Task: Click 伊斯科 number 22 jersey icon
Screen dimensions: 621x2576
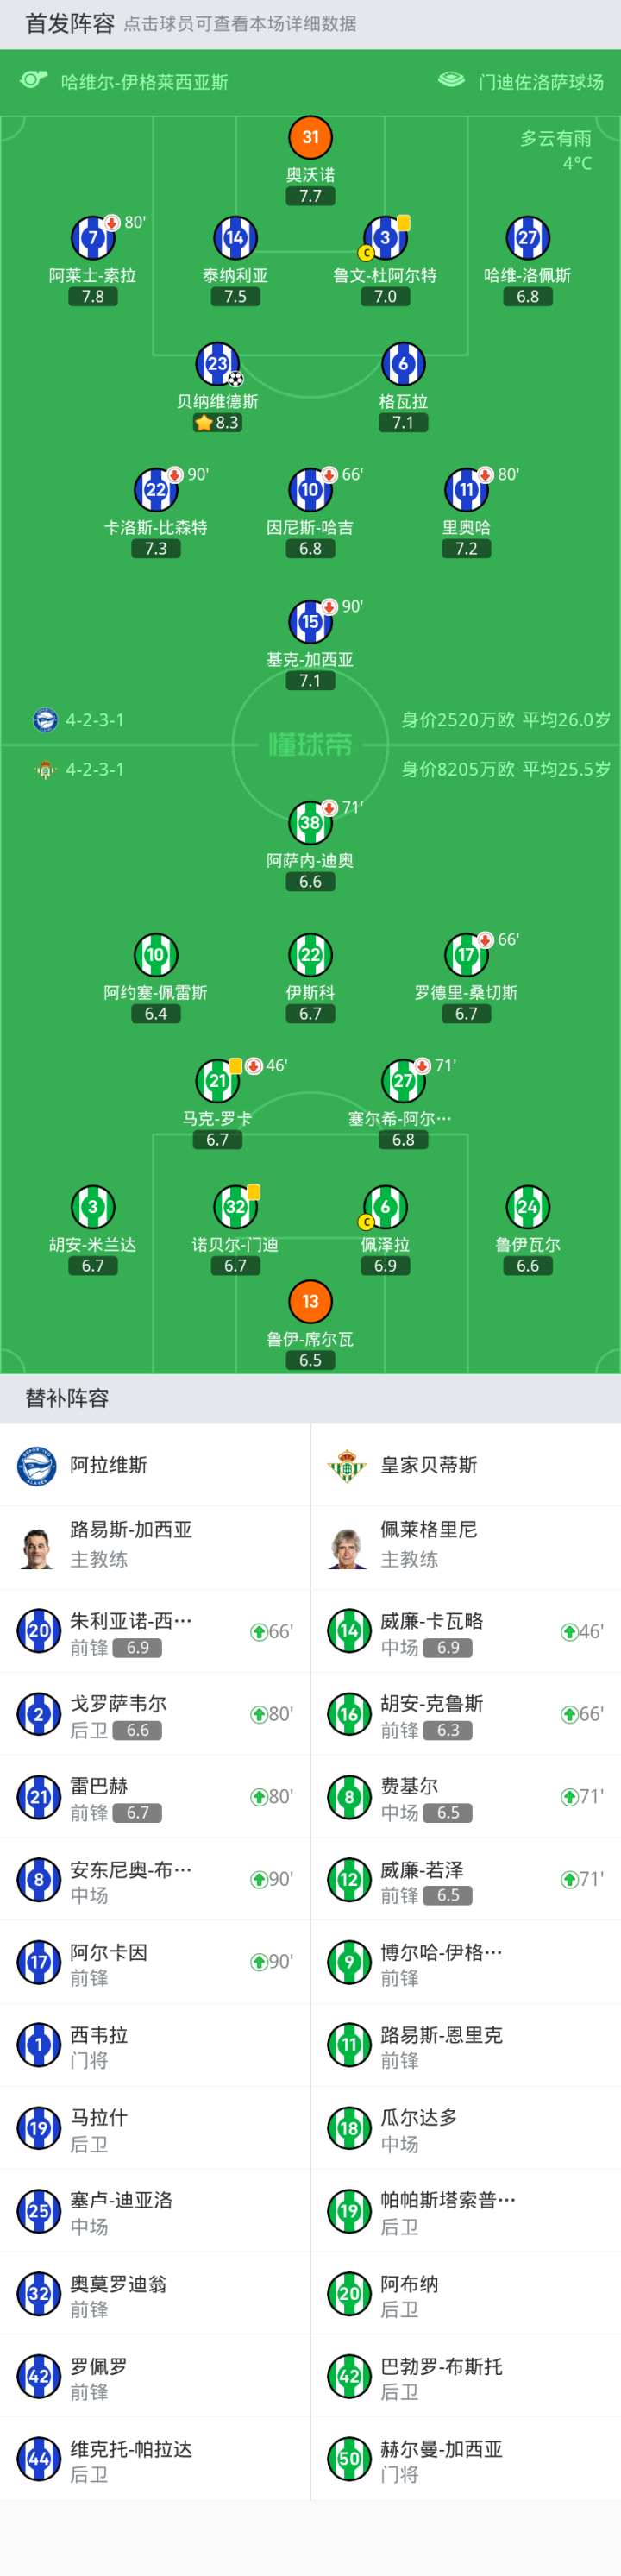Action: click(310, 955)
